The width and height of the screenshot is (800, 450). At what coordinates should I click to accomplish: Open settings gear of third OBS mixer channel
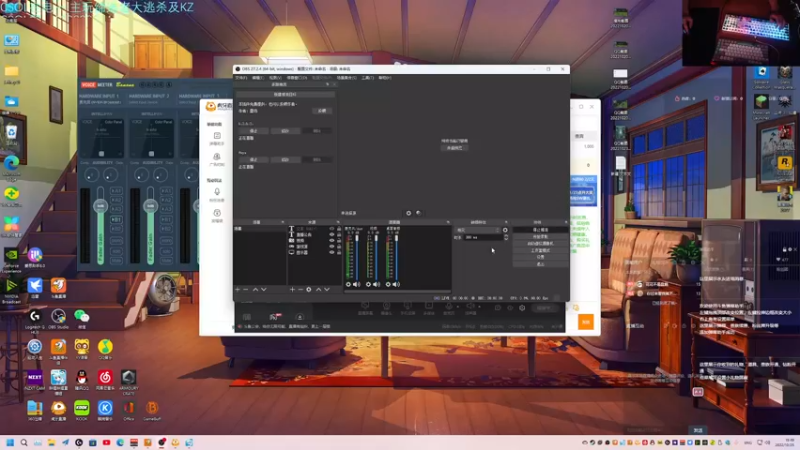tap(388, 284)
